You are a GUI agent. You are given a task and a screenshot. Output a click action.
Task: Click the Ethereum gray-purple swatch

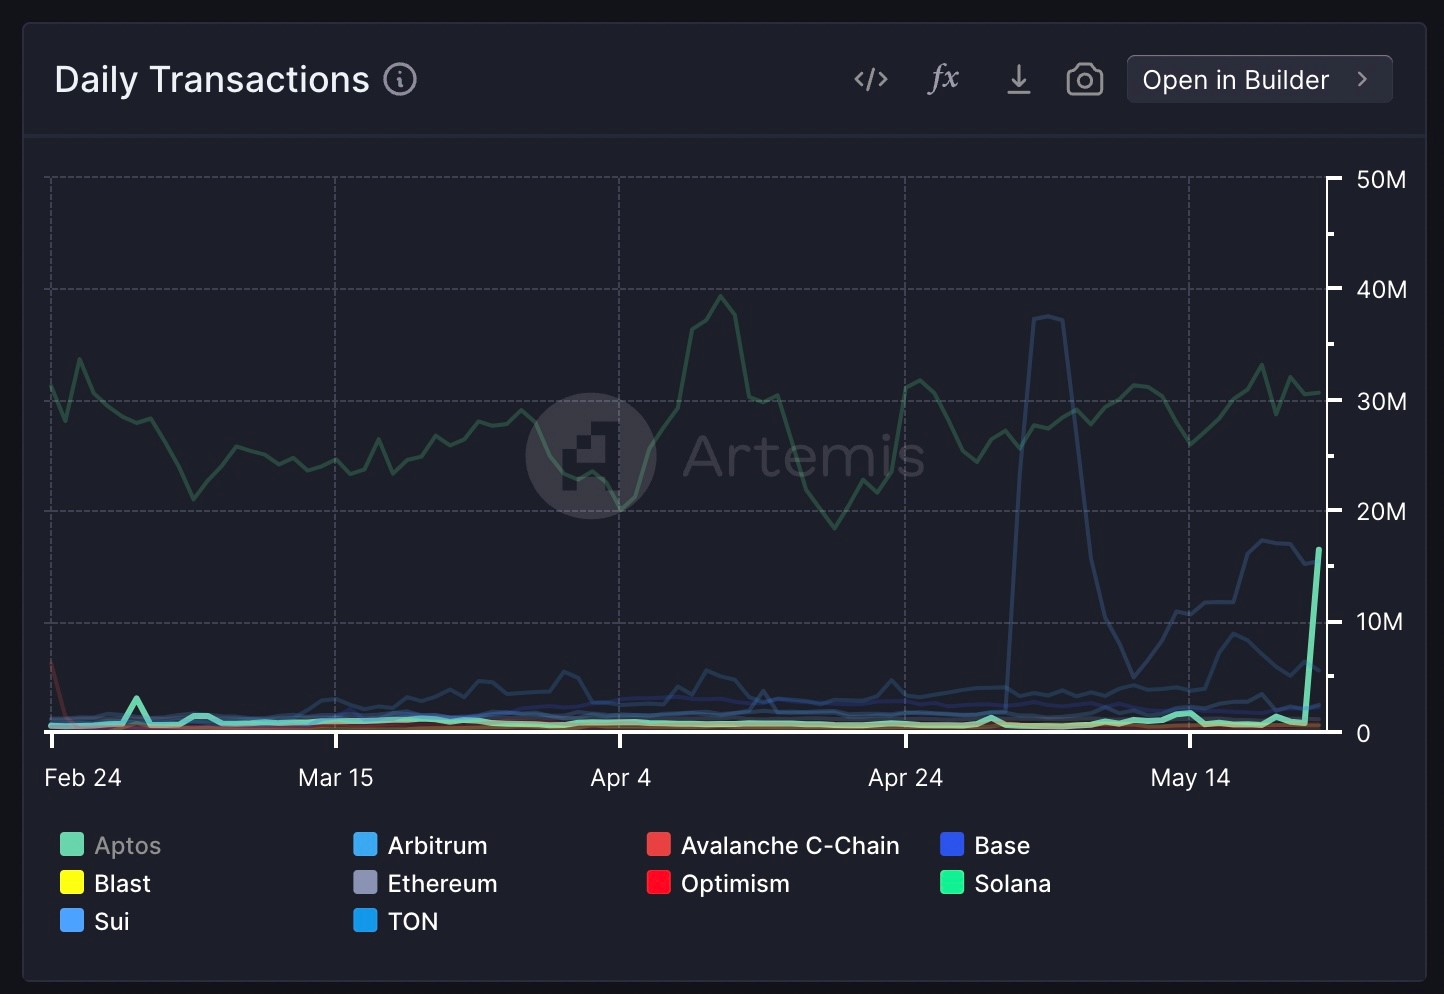tap(365, 883)
